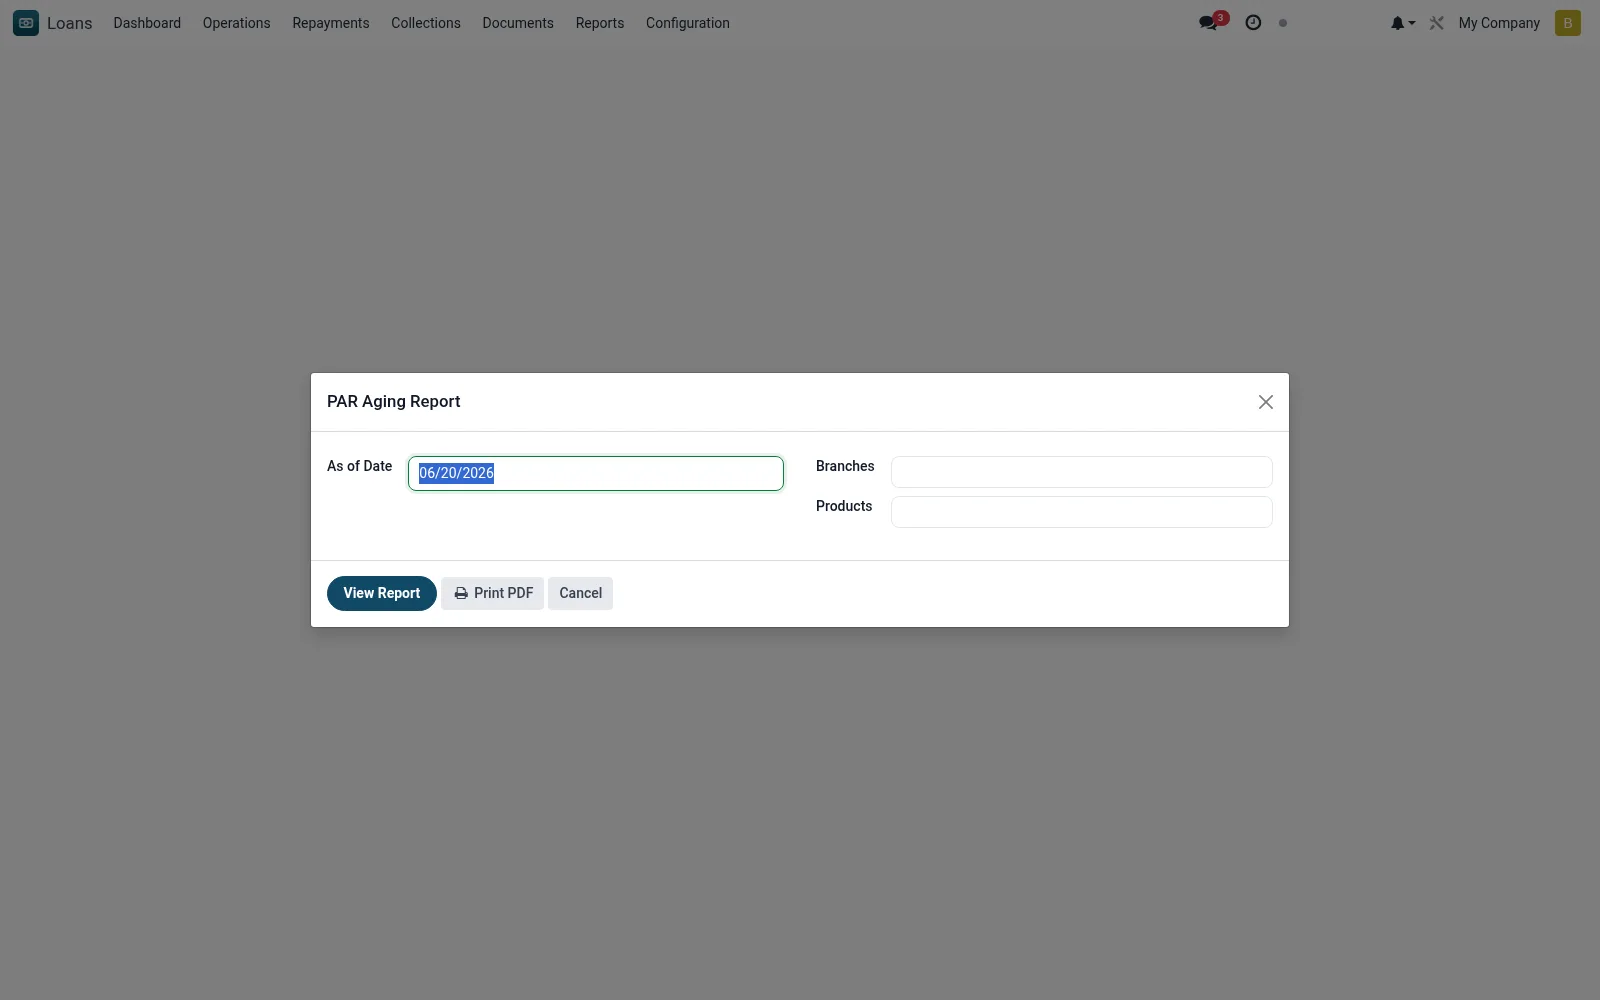Viewport: 1600px width, 1000px height.
Task: Open the Loans app home icon
Action: [x=26, y=23]
